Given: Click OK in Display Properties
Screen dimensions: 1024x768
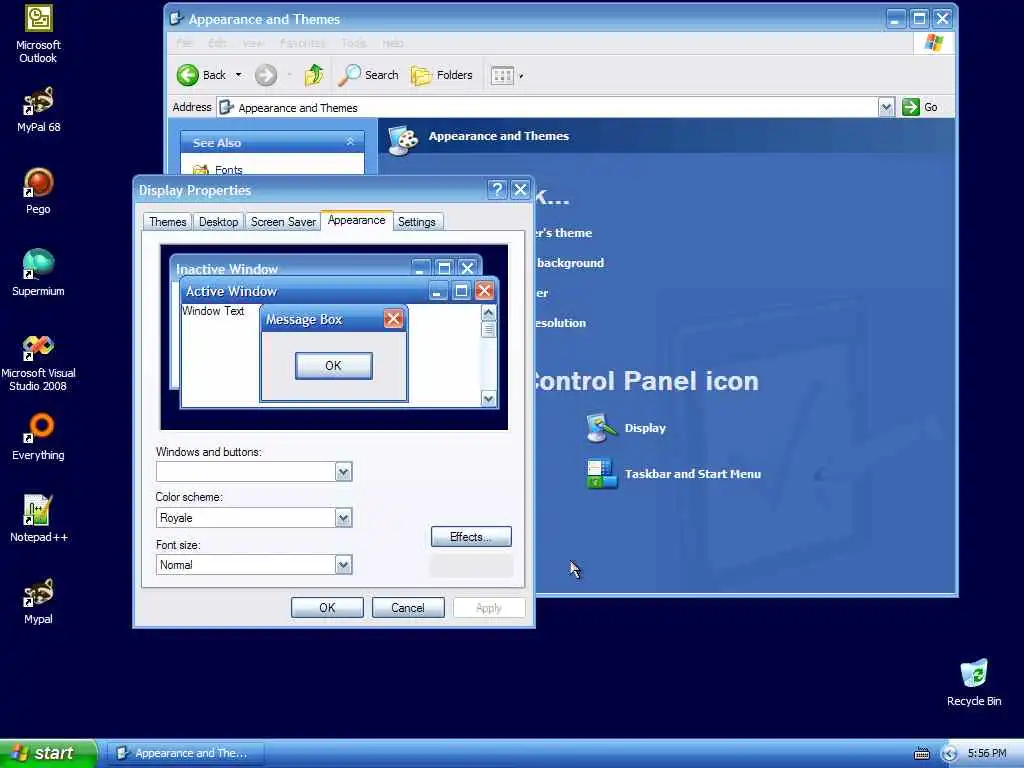Looking at the screenshot, I should [x=327, y=608].
